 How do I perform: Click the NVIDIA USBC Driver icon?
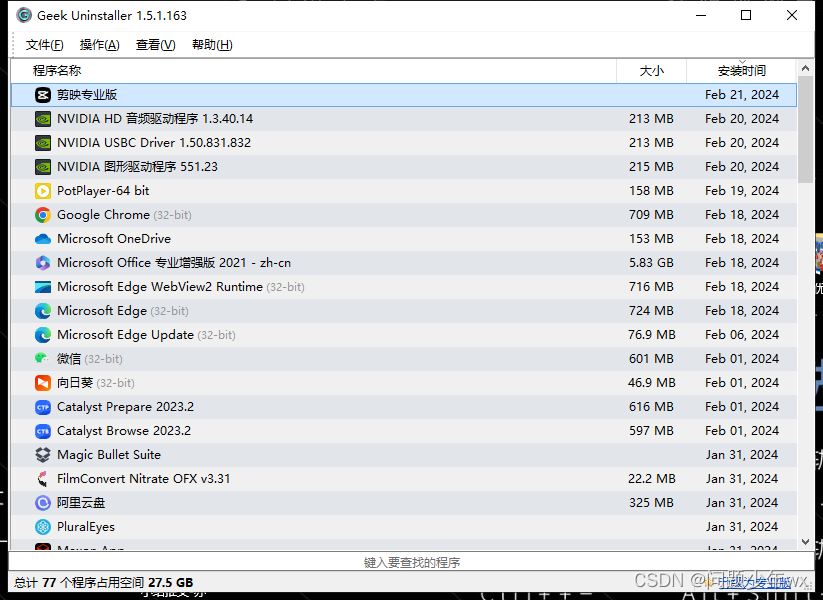point(43,143)
